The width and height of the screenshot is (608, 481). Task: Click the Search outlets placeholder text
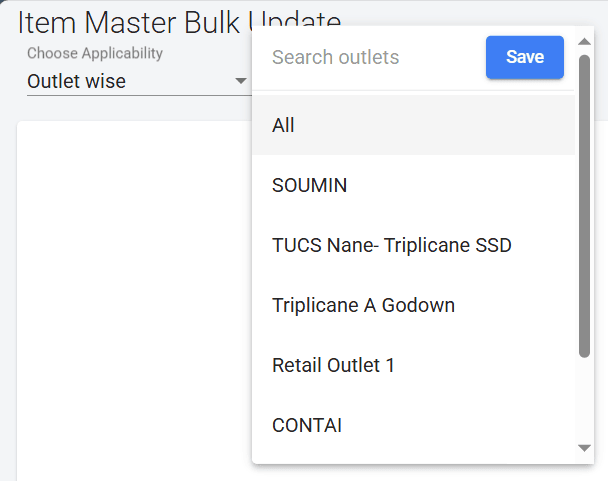(x=335, y=58)
